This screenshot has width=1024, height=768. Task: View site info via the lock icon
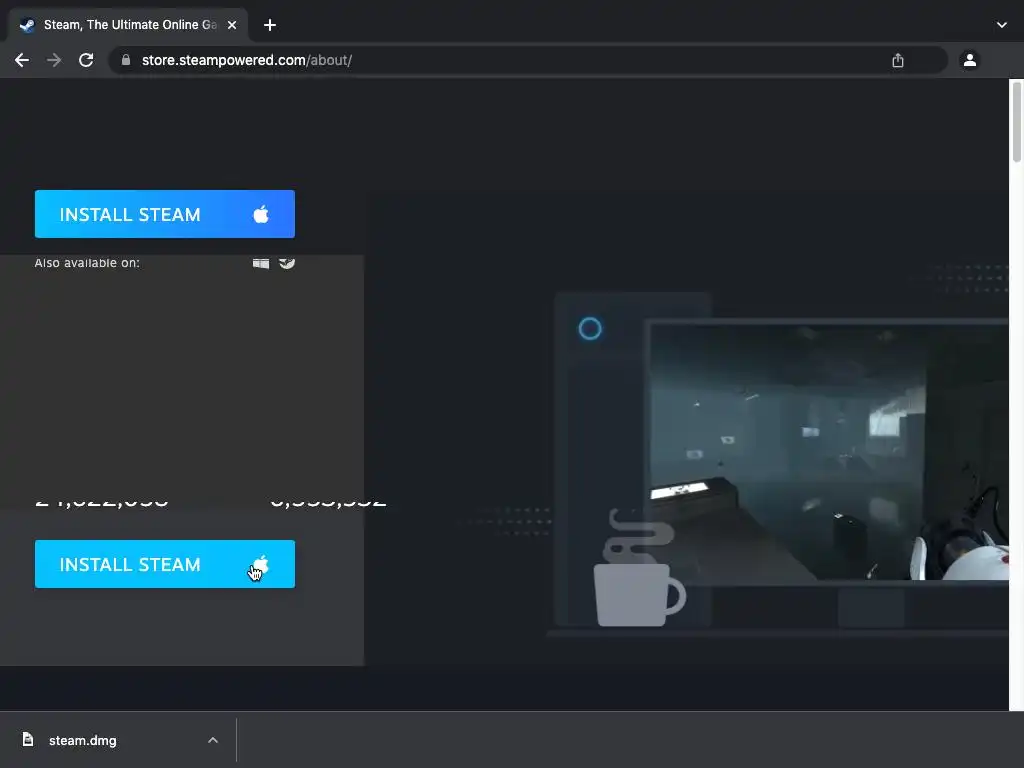(x=126, y=60)
